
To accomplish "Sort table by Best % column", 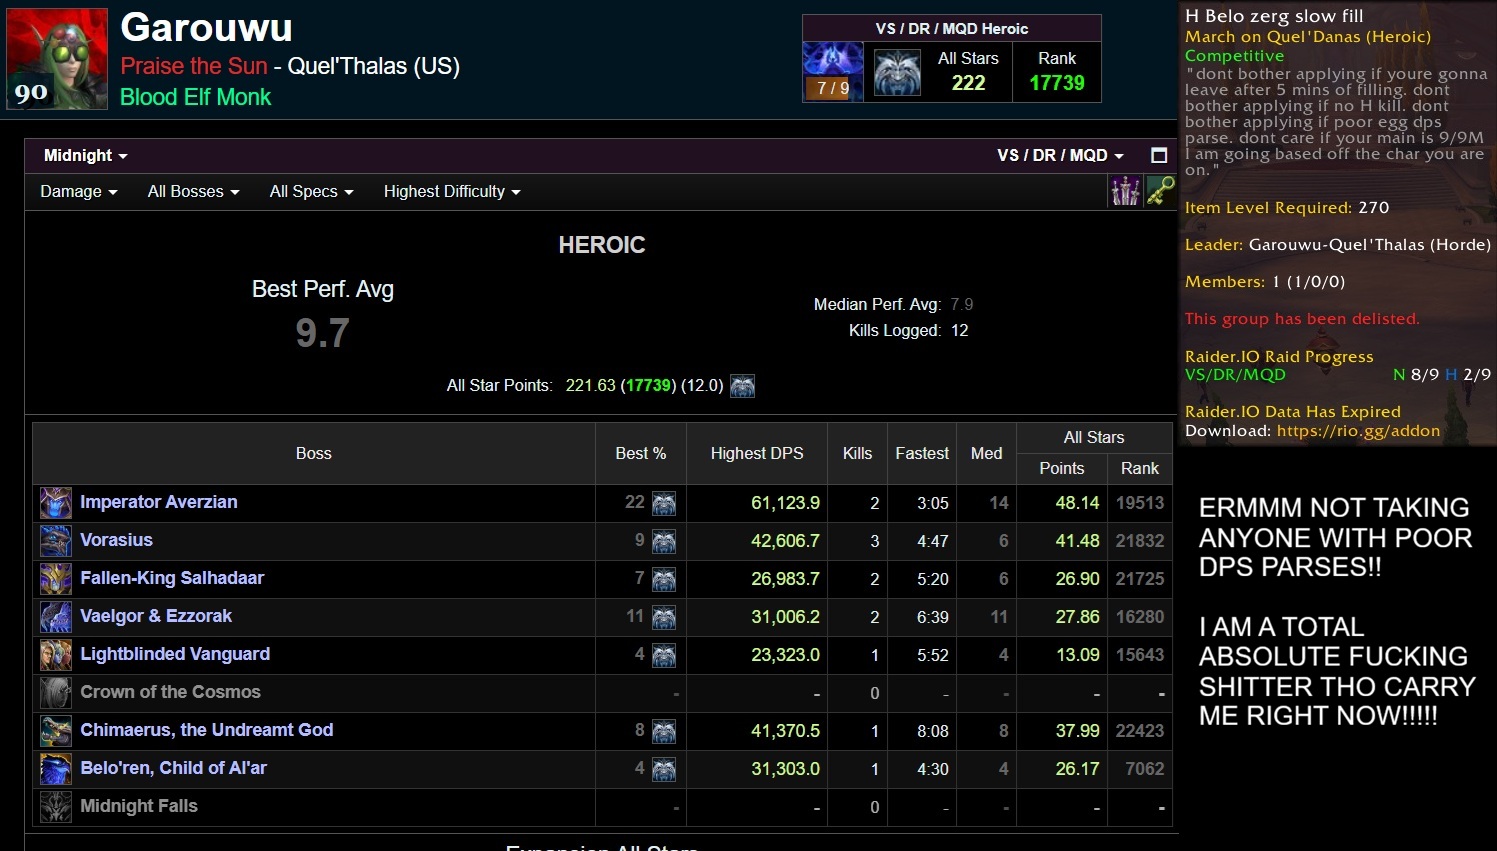I will pos(641,454).
